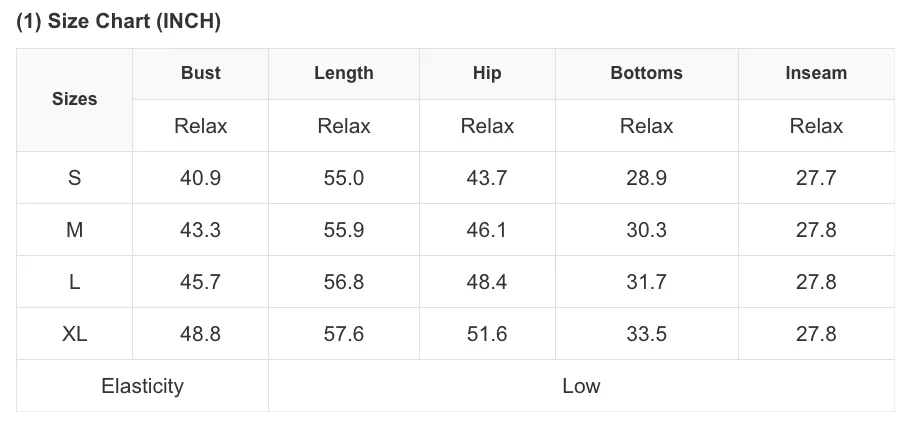Click the Low elasticity value cell

[x=581, y=386]
